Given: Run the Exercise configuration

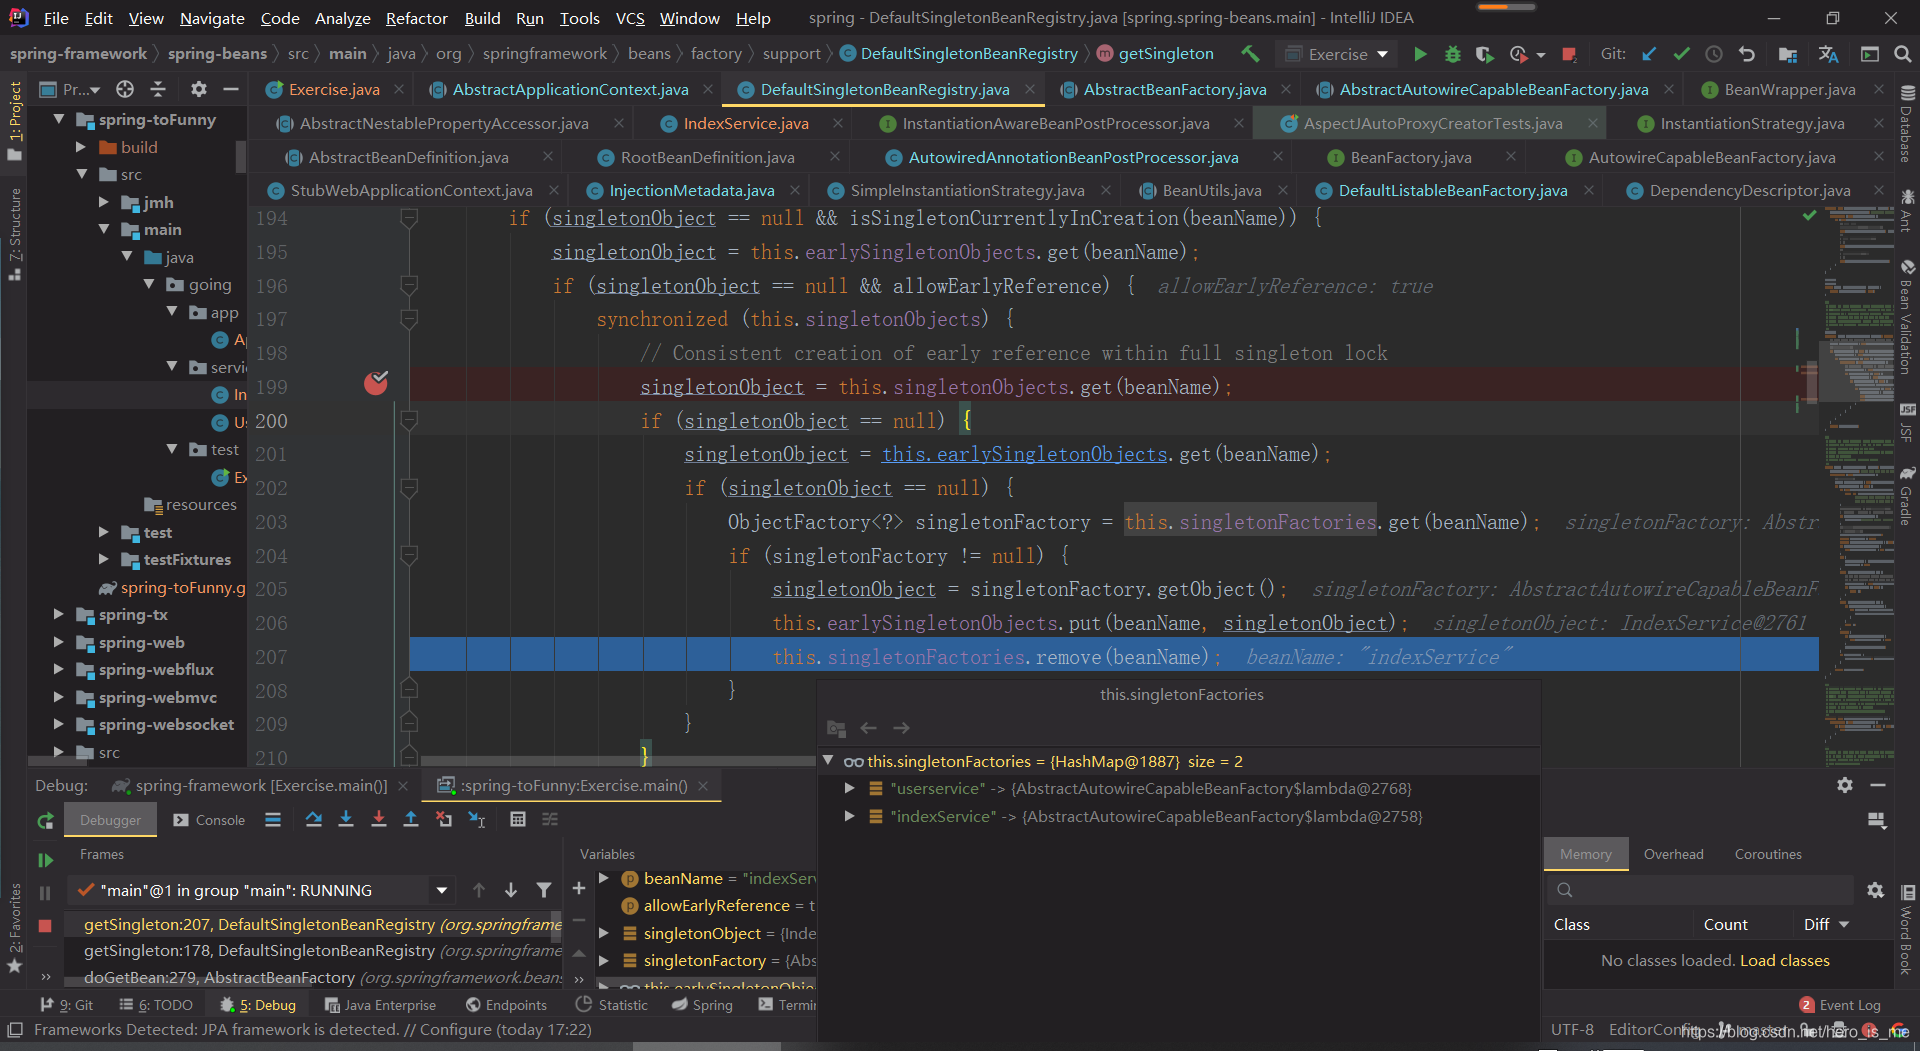Looking at the screenshot, I should tap(1420, 54).
